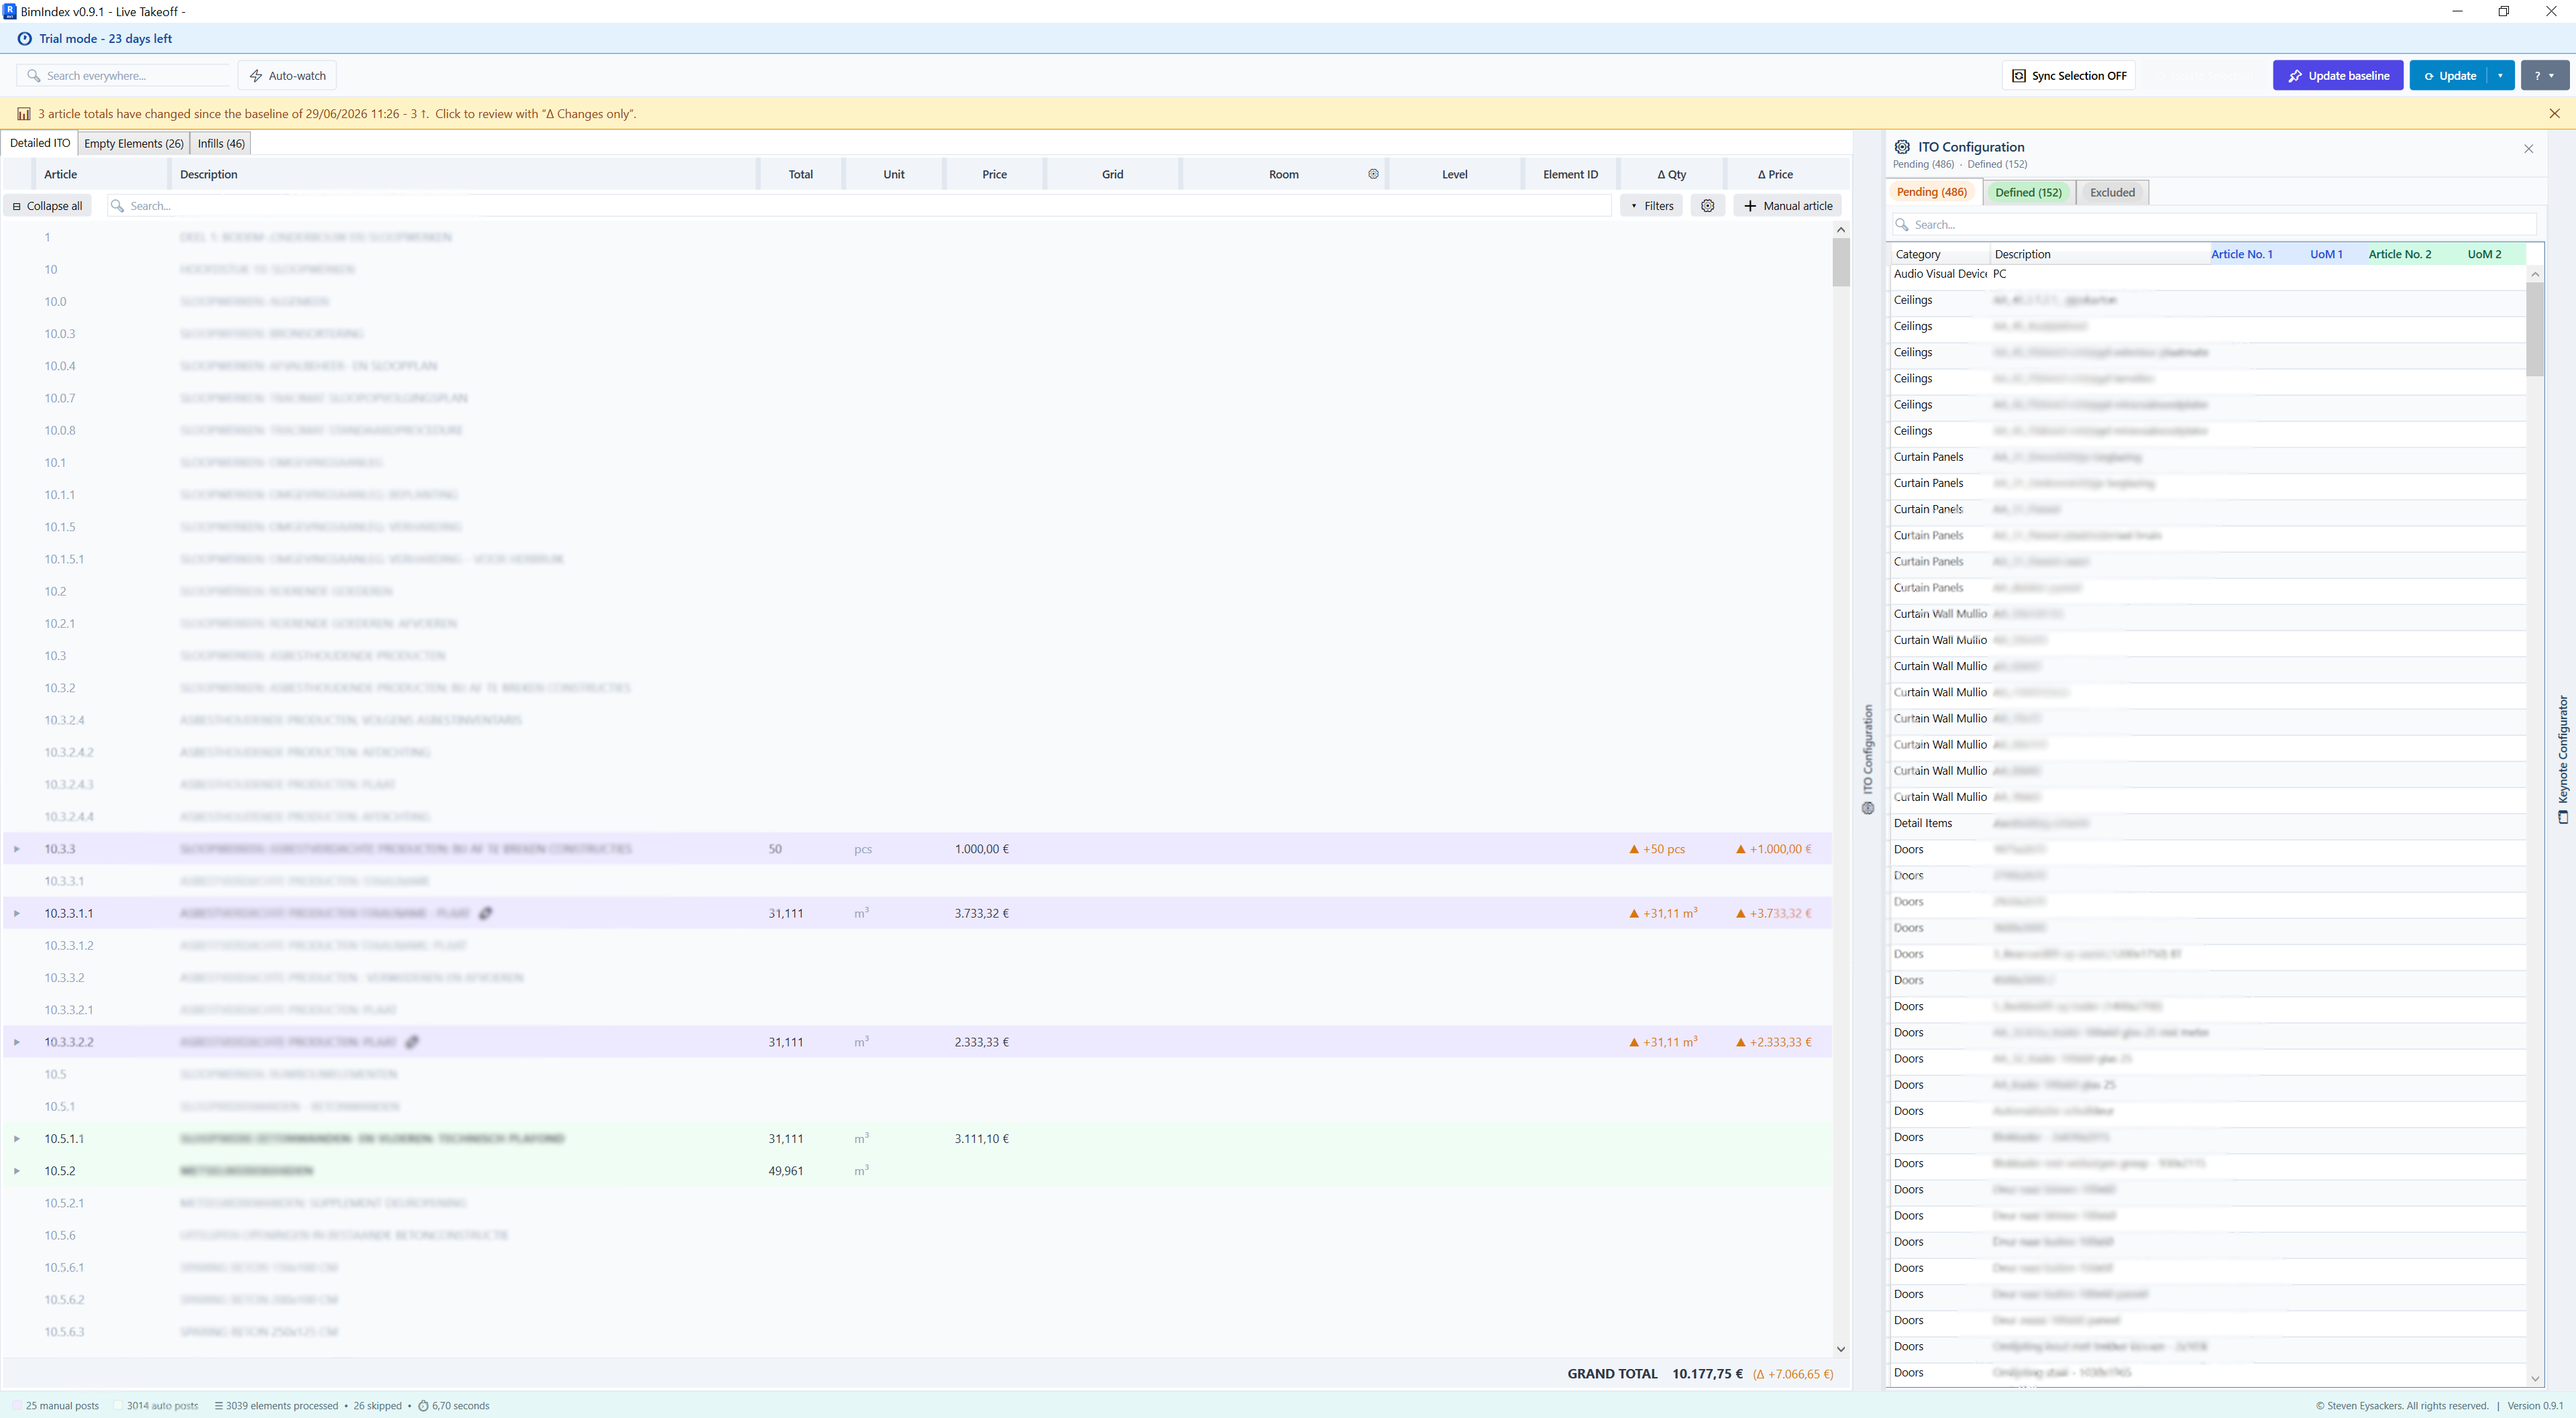The height and width of the screenshot is (1418, 2576).
Task: Open the help question mark dropdown
Action: point(2544,76)
